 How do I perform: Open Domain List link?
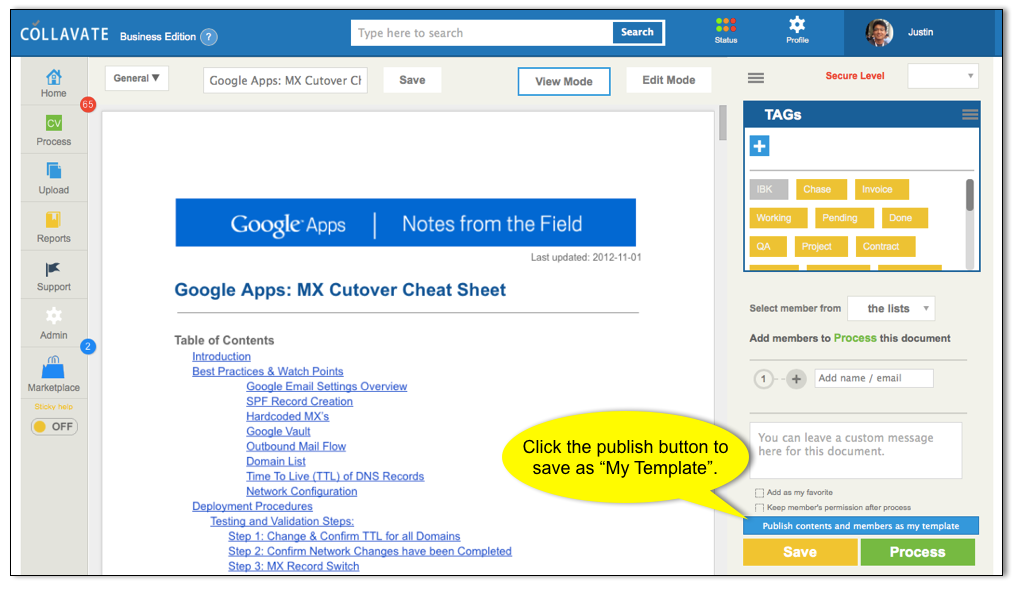(276, 461)
